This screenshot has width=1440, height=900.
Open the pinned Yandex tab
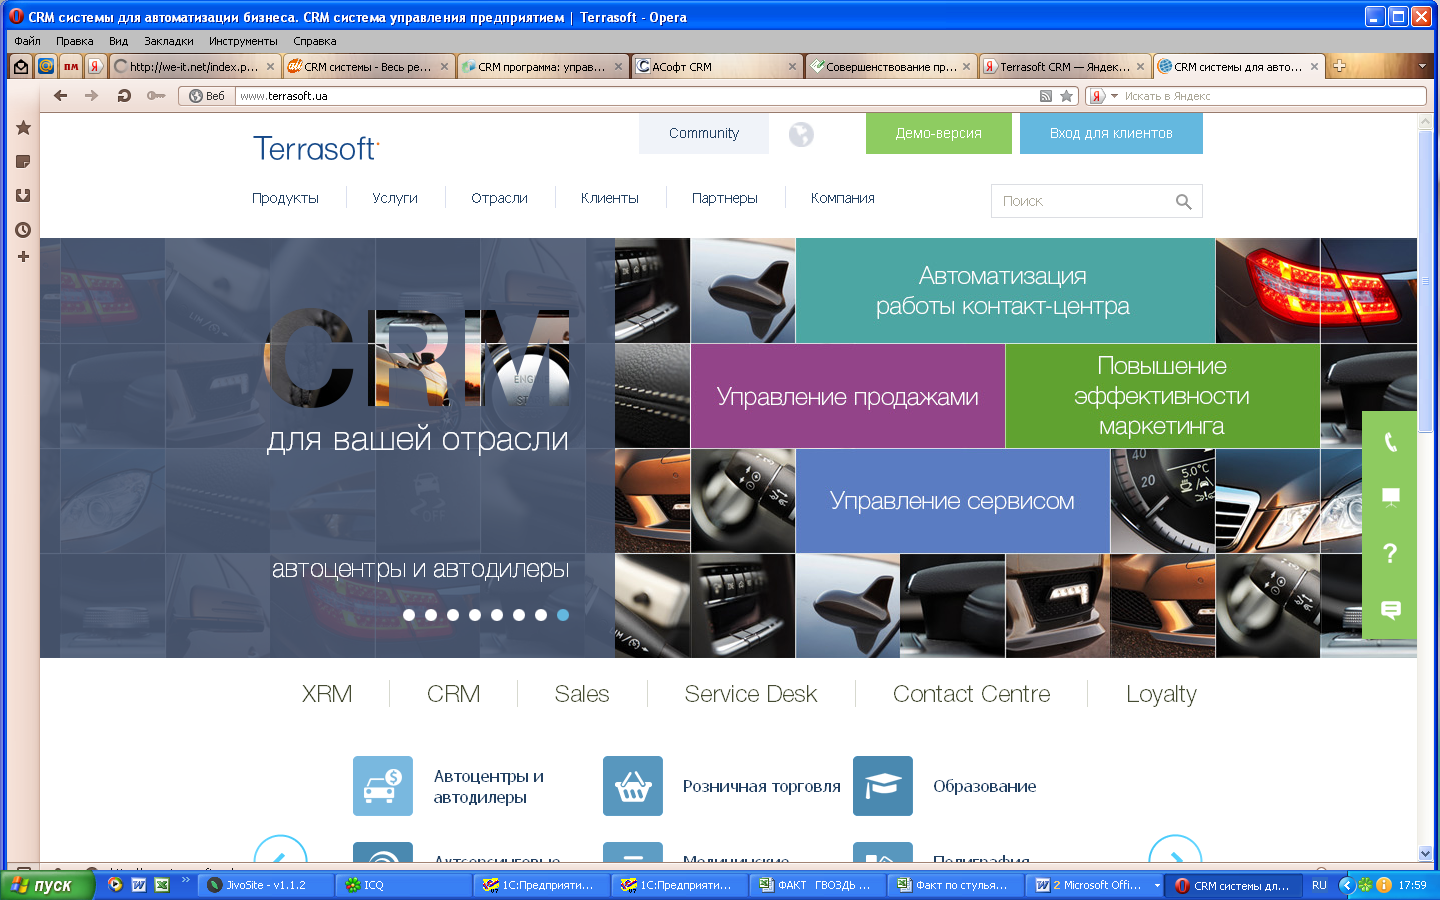[x=95, y=67]
